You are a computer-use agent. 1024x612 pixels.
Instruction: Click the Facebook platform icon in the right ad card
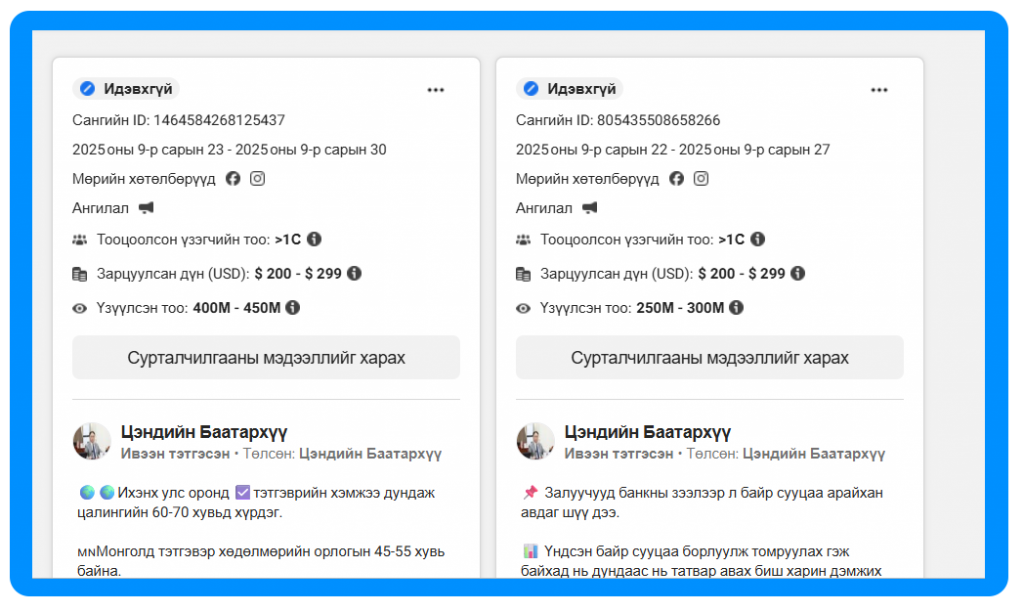[x=677, y=179]
